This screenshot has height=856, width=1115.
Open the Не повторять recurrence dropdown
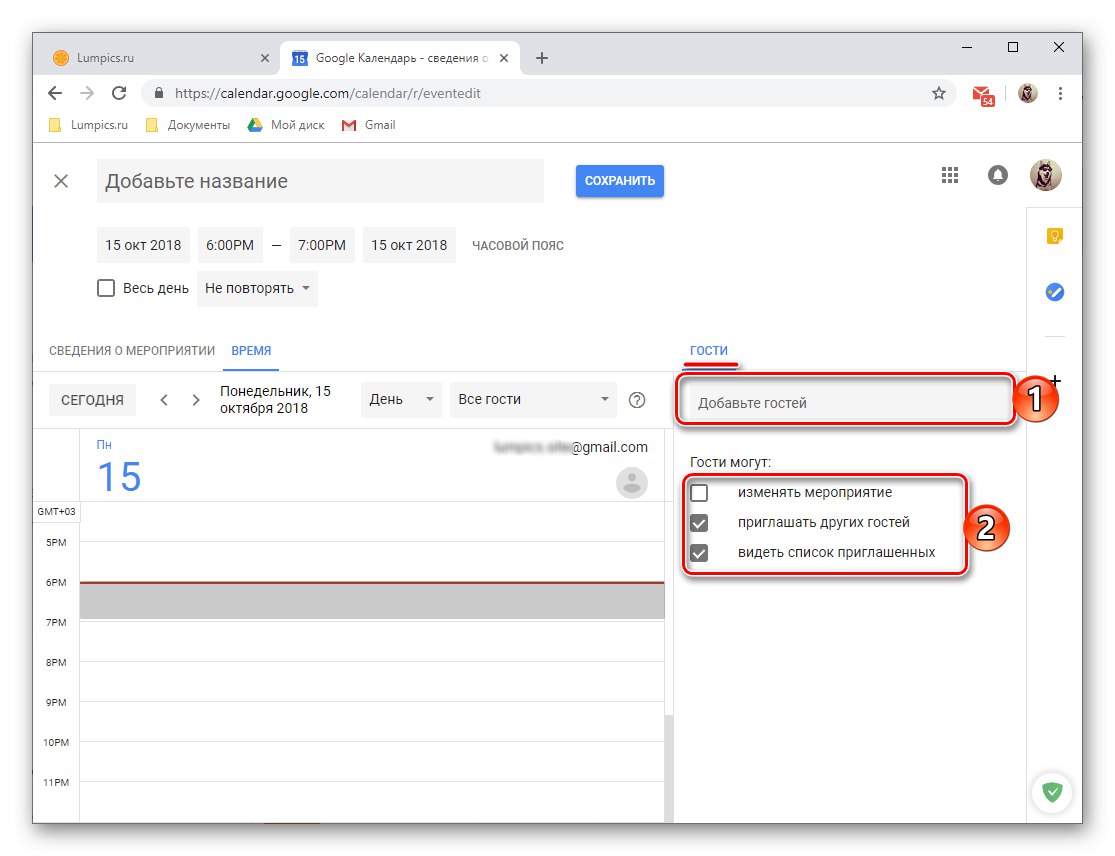(x=256, y=288)
